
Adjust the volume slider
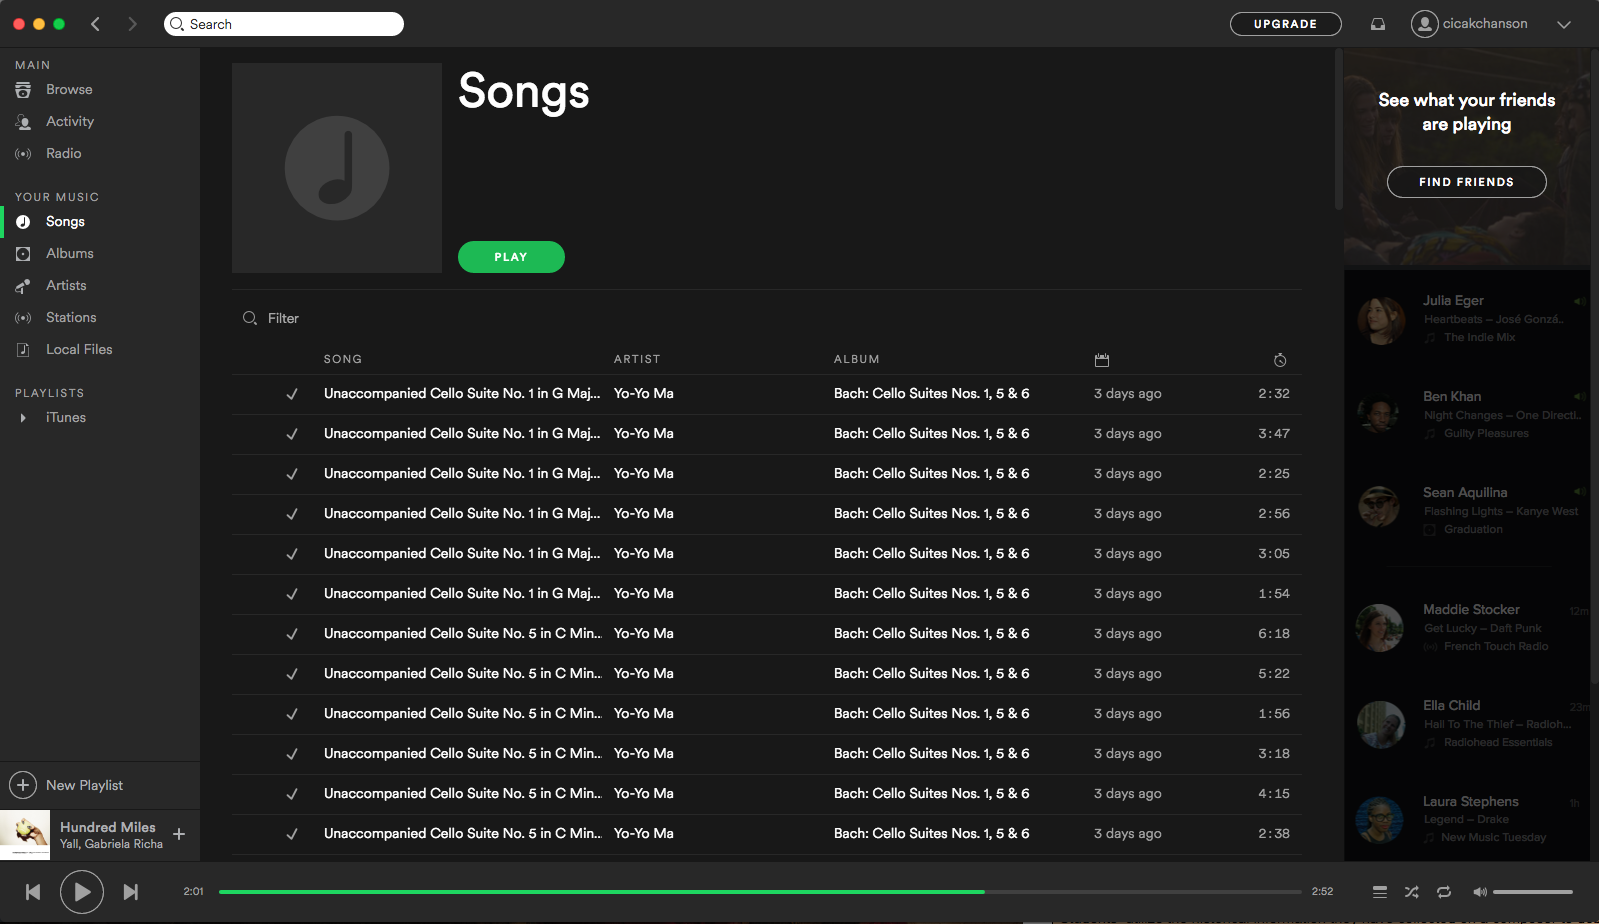tap(1533, 892)
